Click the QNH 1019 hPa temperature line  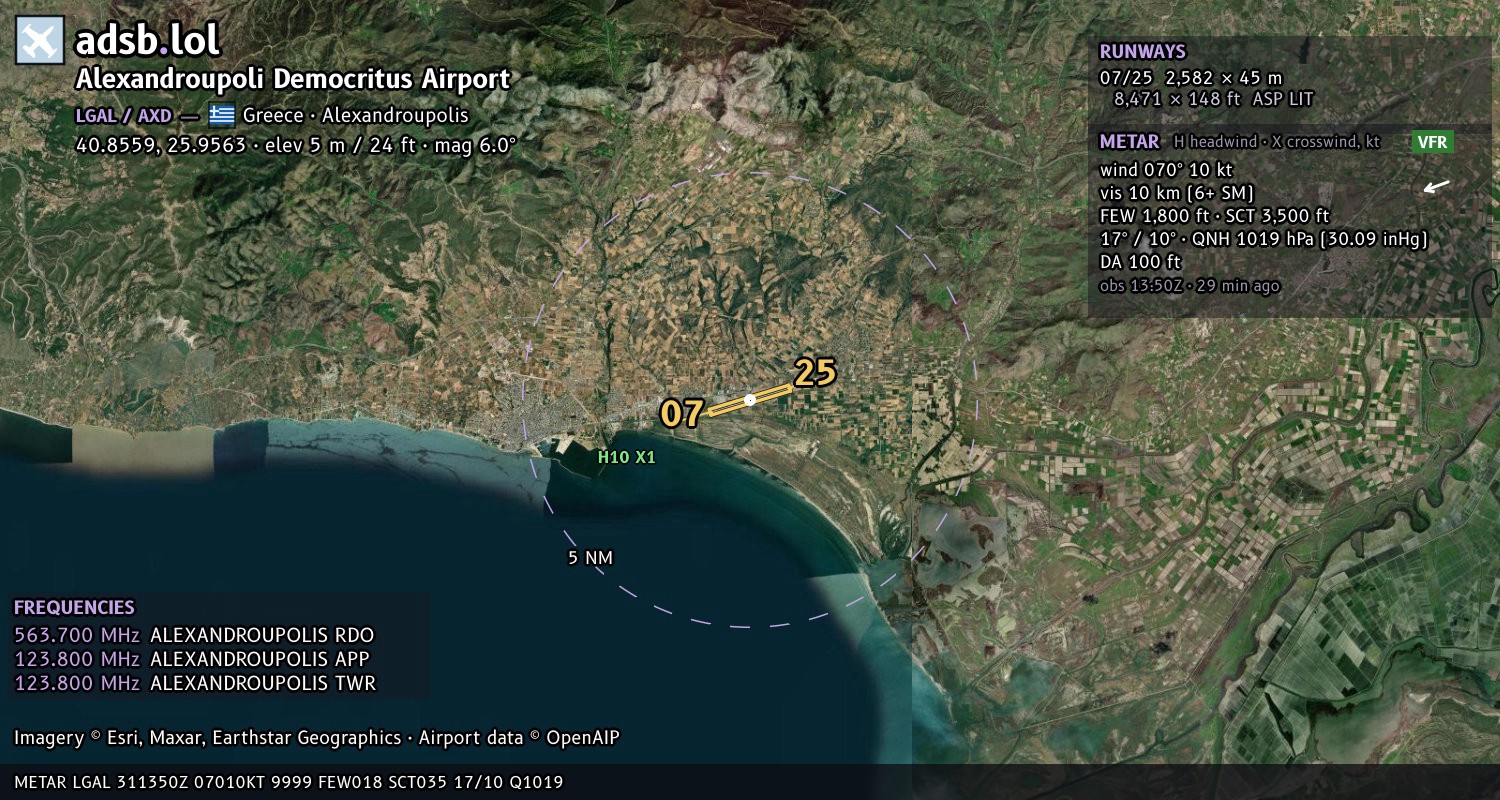click(1263, 239)
